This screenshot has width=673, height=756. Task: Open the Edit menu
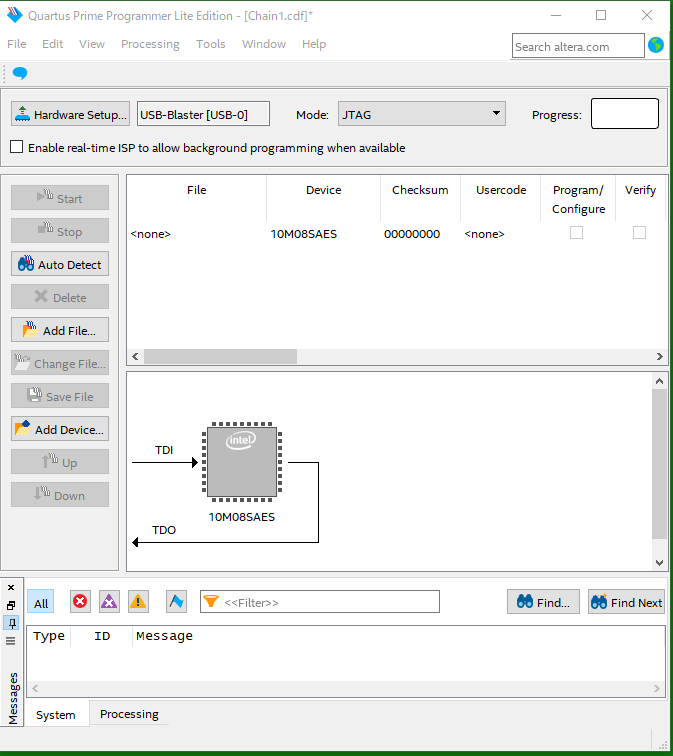click(x=53, y=44)
